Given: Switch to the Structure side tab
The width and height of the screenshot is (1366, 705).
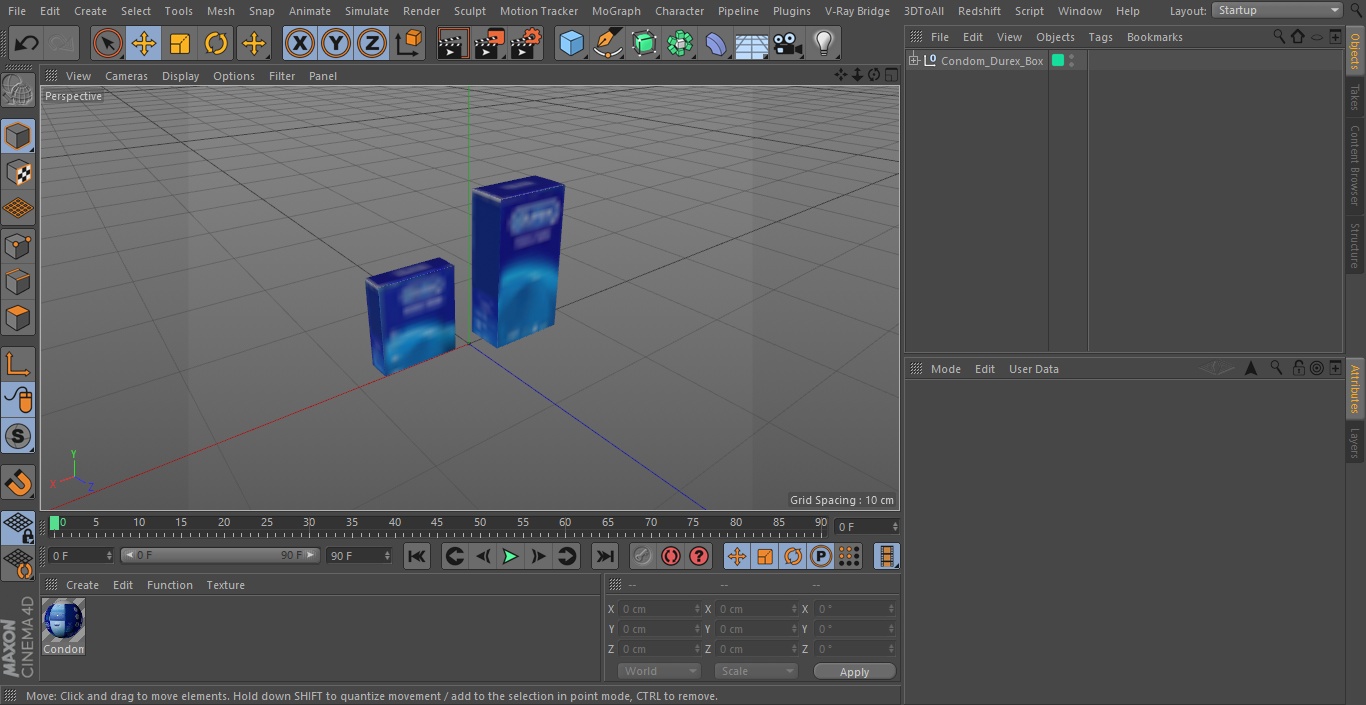Looking at the screenshot, I should click(1355, 245).
